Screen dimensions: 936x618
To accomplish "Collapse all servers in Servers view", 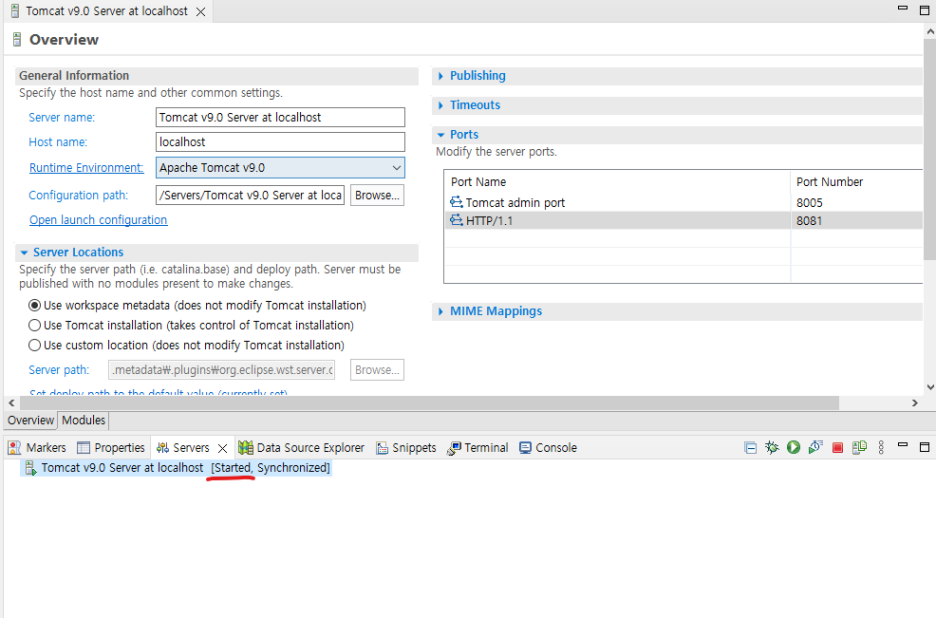I will coord(750,448).
